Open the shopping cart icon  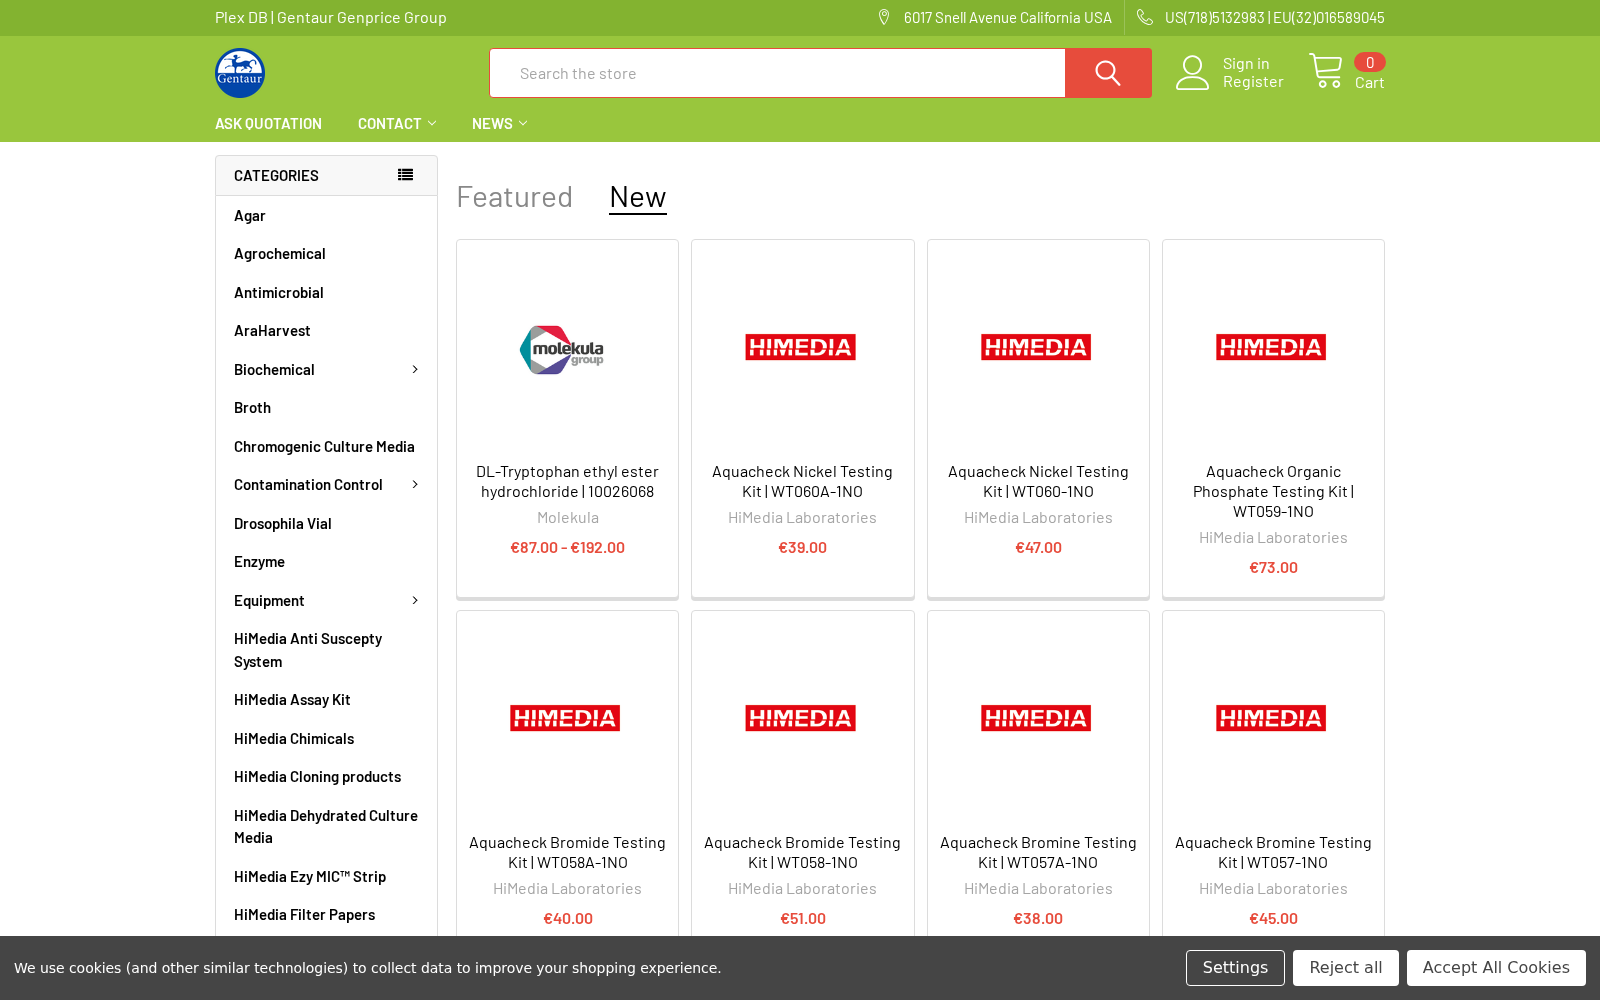tap(1326, 71)
